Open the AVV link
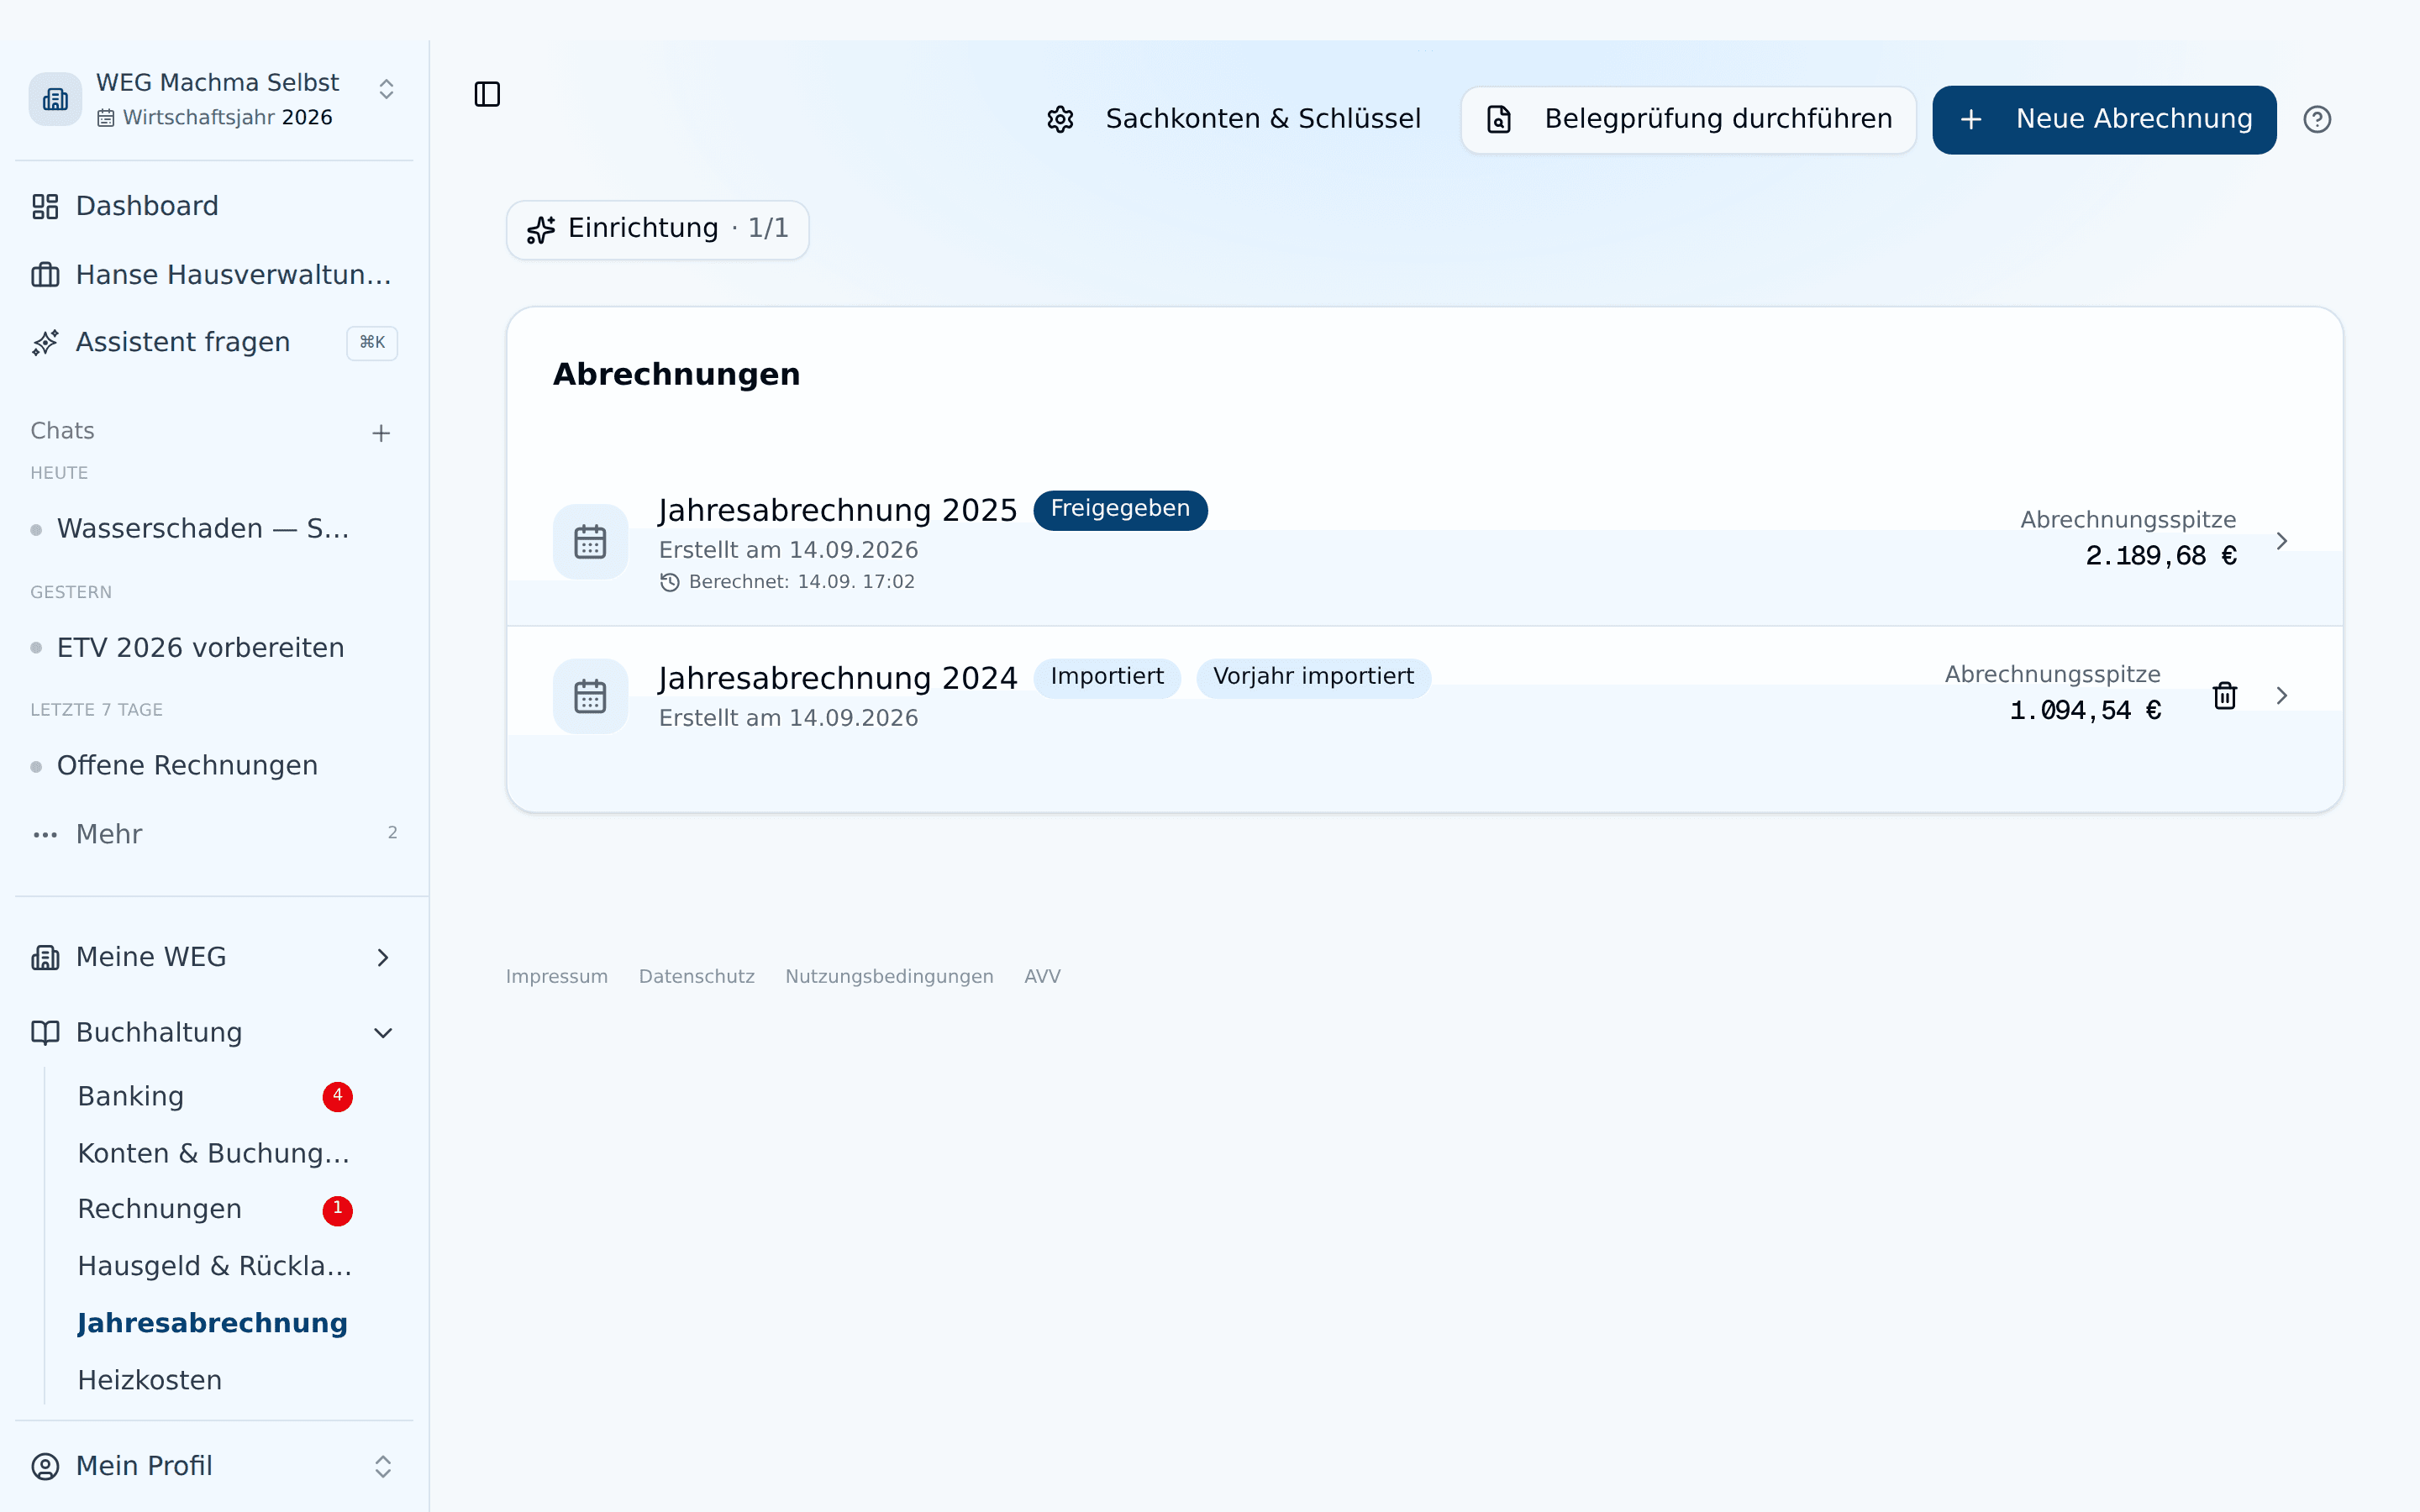This screenshot has height=1512, width=2420. click(1042, 976)
